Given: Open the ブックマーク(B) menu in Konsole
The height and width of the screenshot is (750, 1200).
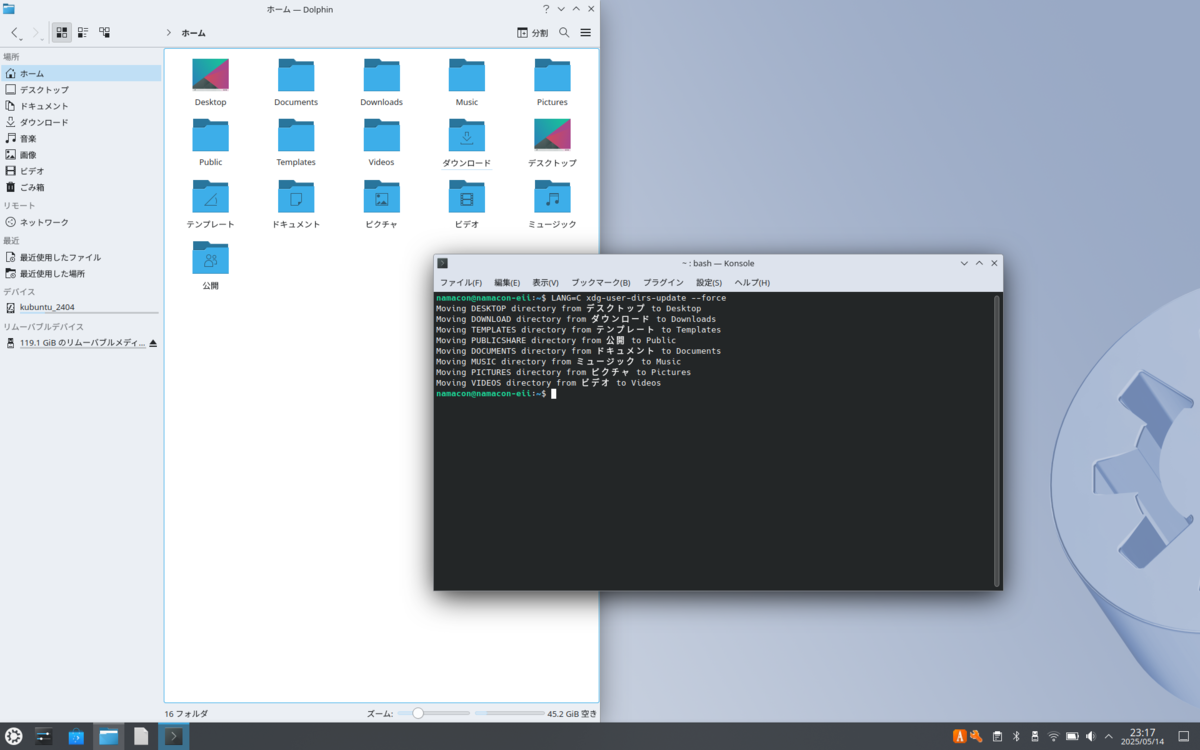Looking at the screenshot, I should [600, 283].
